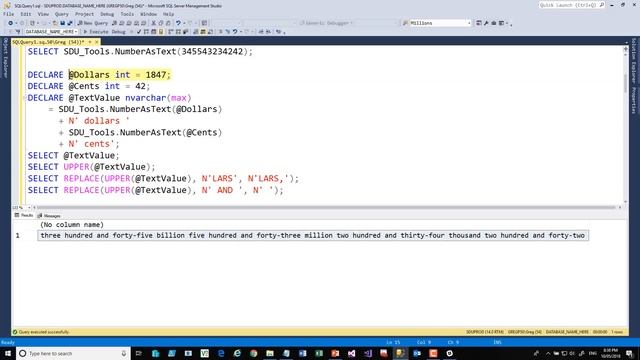This screenshot has width=640, height=360.
Task: Open Microsoft Edge from the taskbar
Action: point(221,353)
